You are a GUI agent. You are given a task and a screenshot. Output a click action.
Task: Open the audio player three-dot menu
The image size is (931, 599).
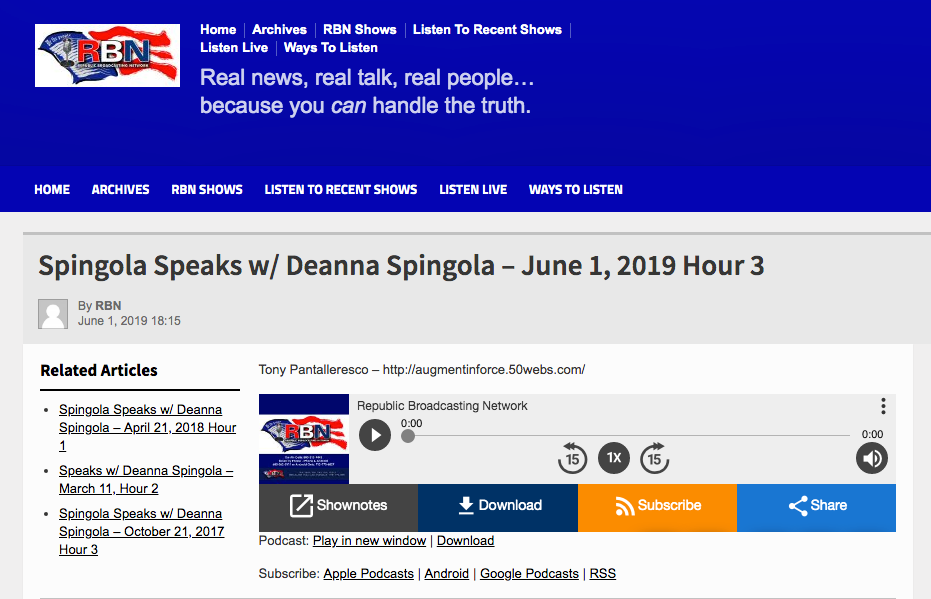pyautogui.click(x=883, y=406)
